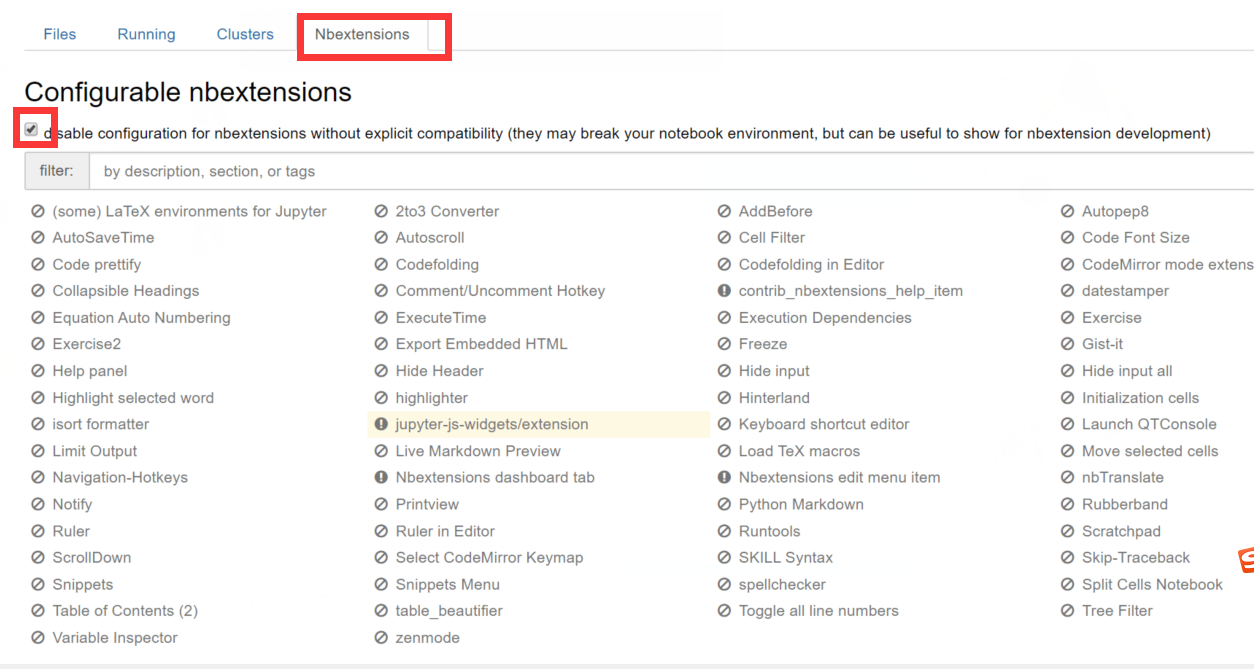Image resolution: width=1254 pixels, height=669 pixels.
Task: Open the Limit Output extension
Action: (95, 451)
